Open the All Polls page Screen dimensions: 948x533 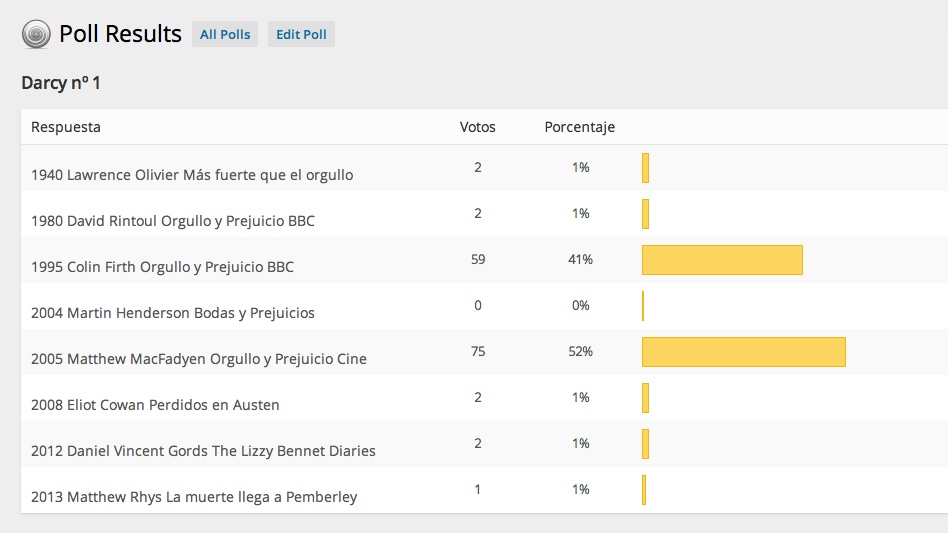(x=225, y=35)
